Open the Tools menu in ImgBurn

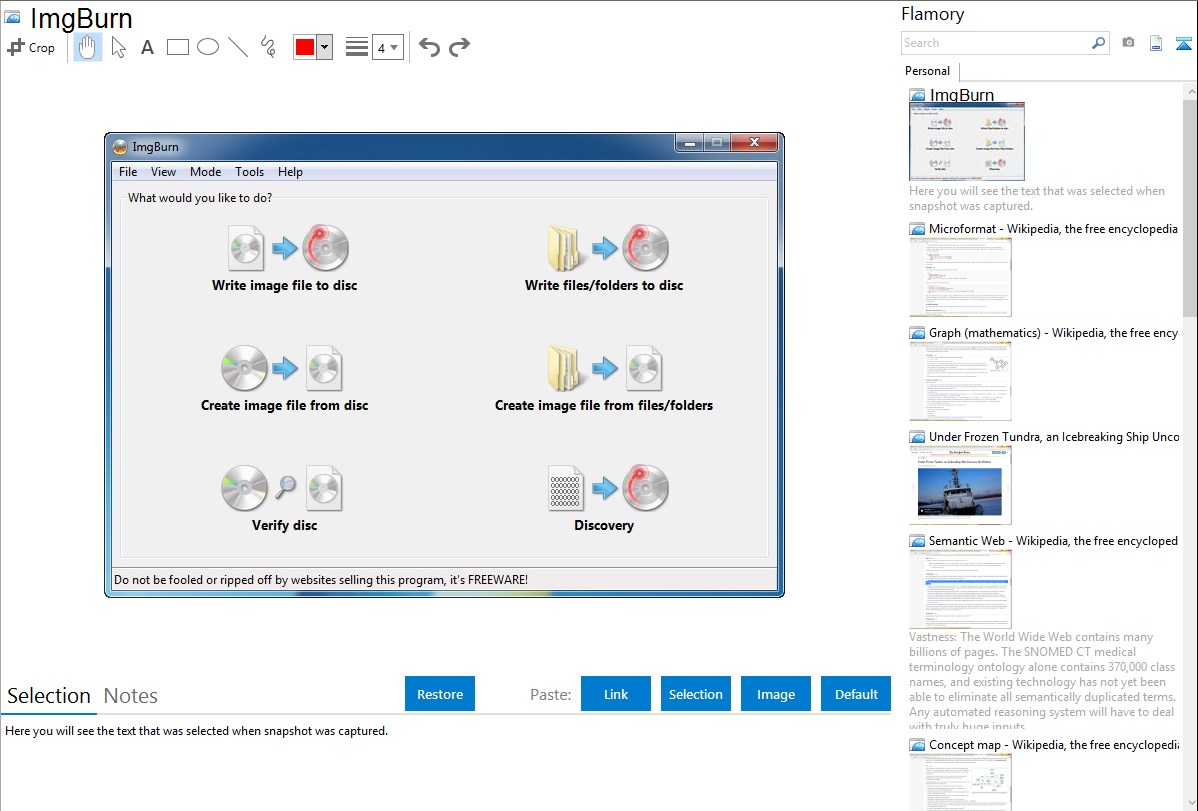pos(249,171)
